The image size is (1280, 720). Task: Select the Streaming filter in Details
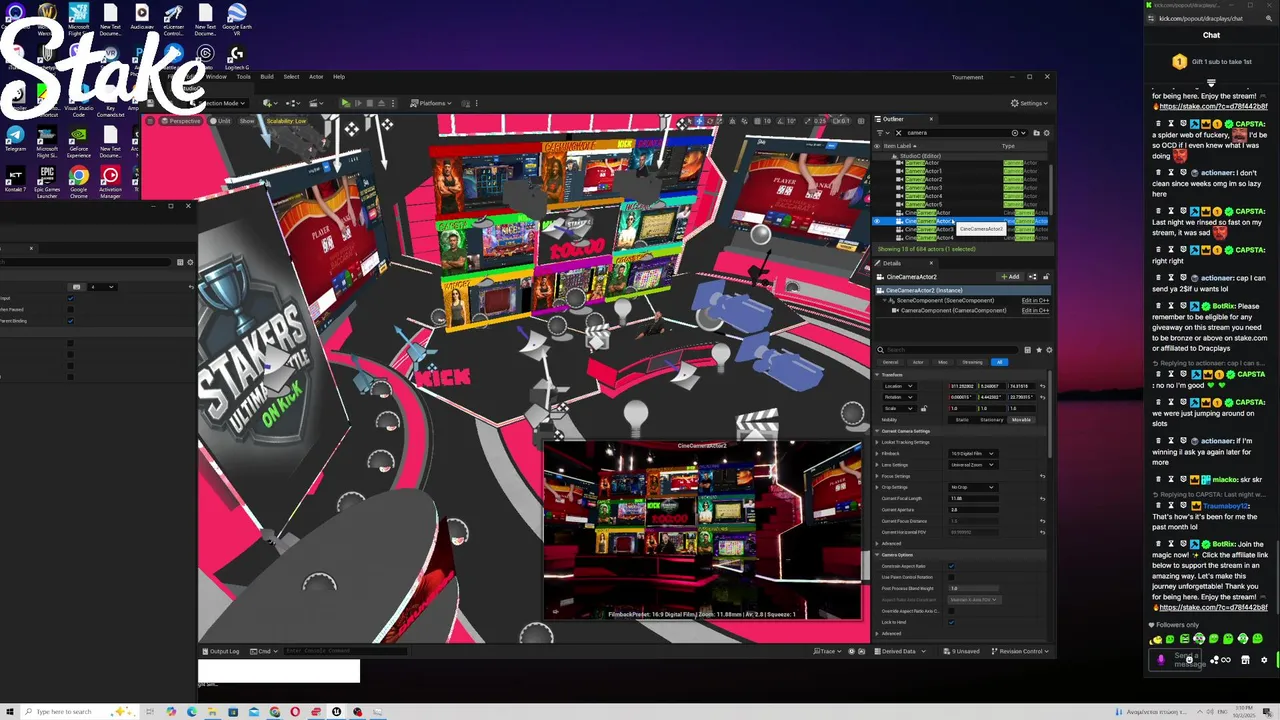tap(972, 362)
